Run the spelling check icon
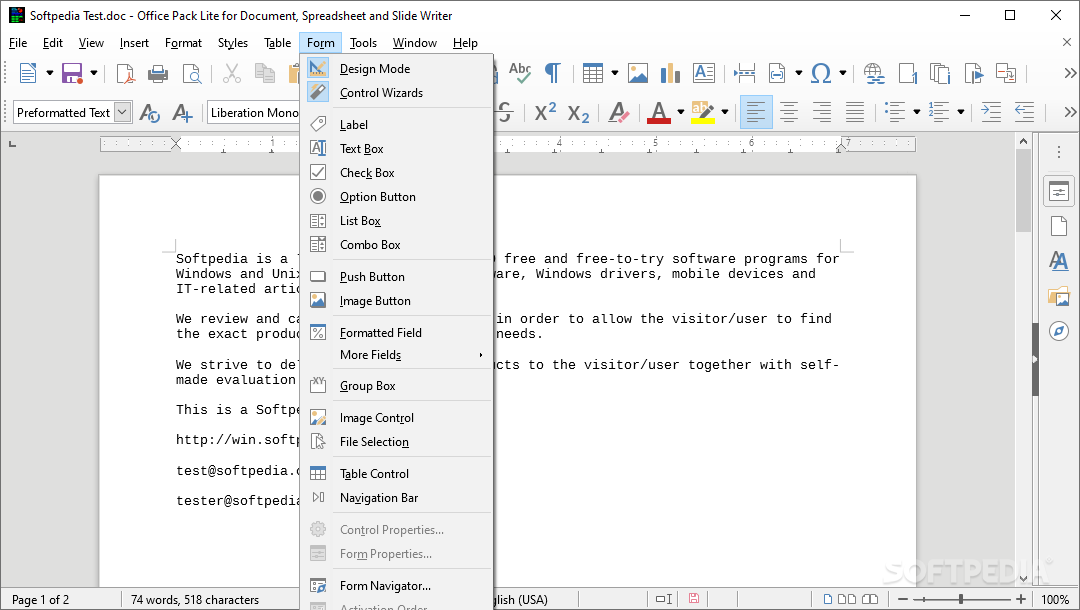Viewport: 1080px width, 610px height. coord(520,72)
